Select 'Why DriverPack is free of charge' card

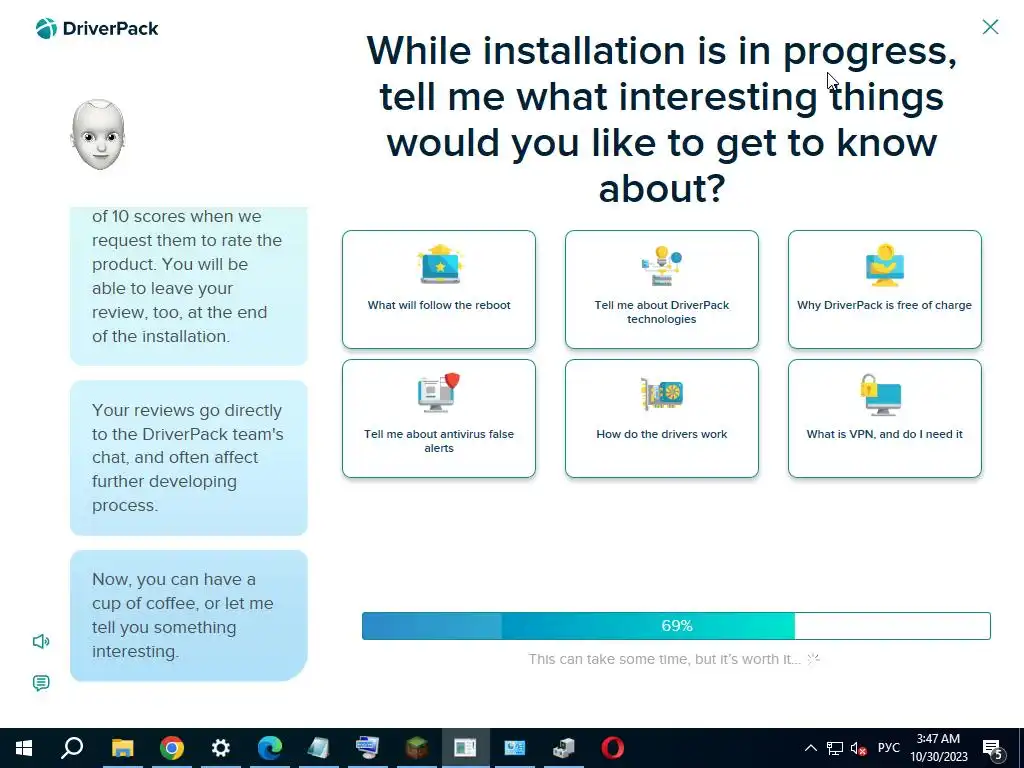click(x=884, y=289)
